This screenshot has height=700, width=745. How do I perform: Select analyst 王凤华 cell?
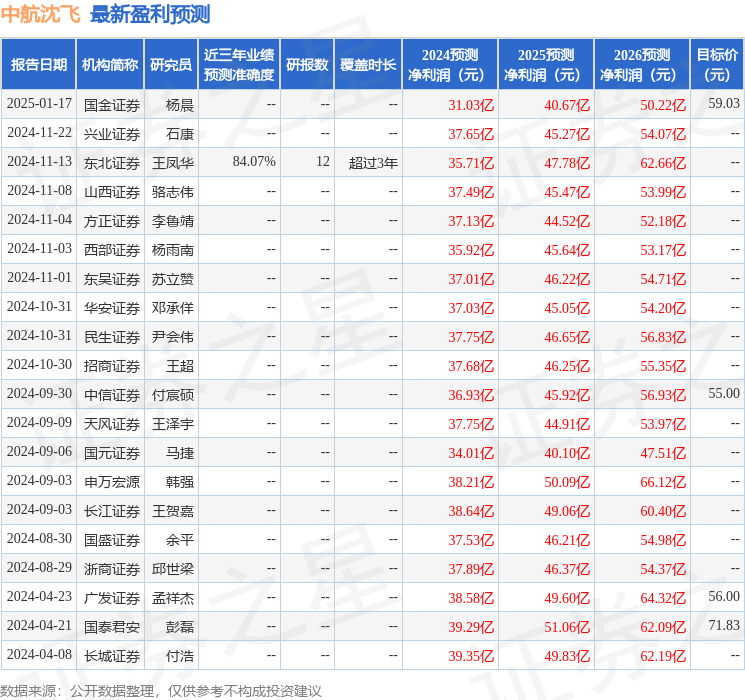pos(171,163)
